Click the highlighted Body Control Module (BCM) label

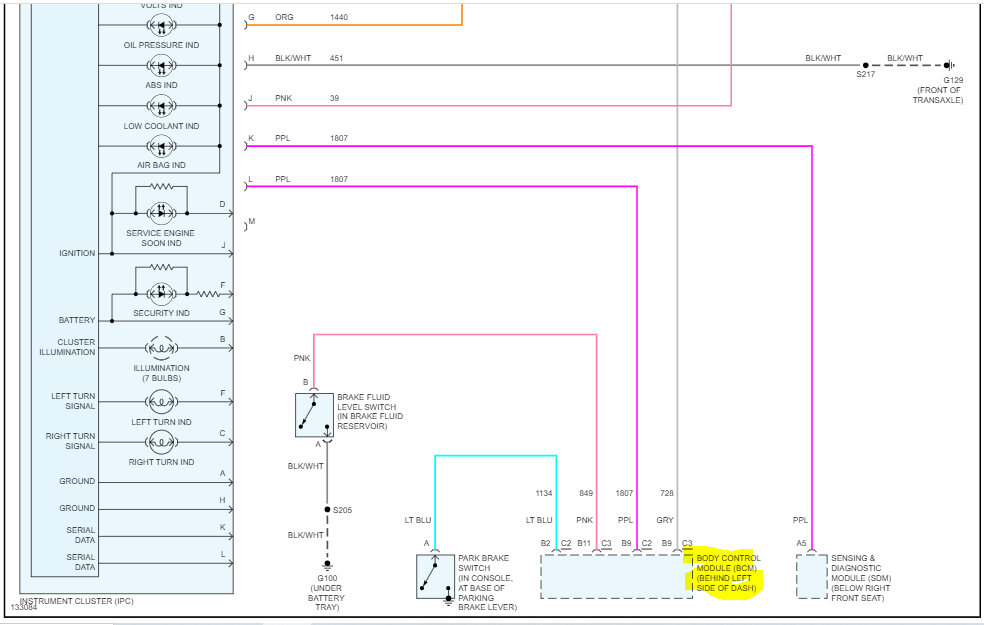pos(728,573)
